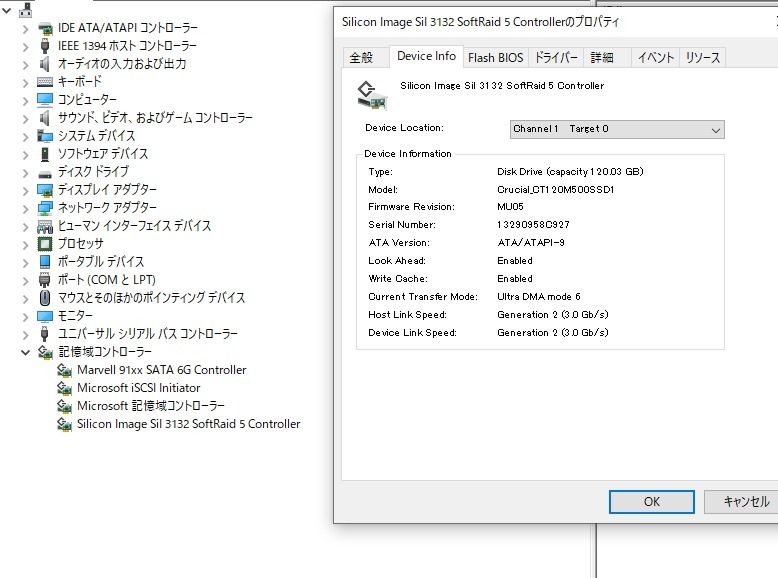Click the serial number 13290958C927
Viewport: 778px width, 578px height.
click(x=533, y=225)
